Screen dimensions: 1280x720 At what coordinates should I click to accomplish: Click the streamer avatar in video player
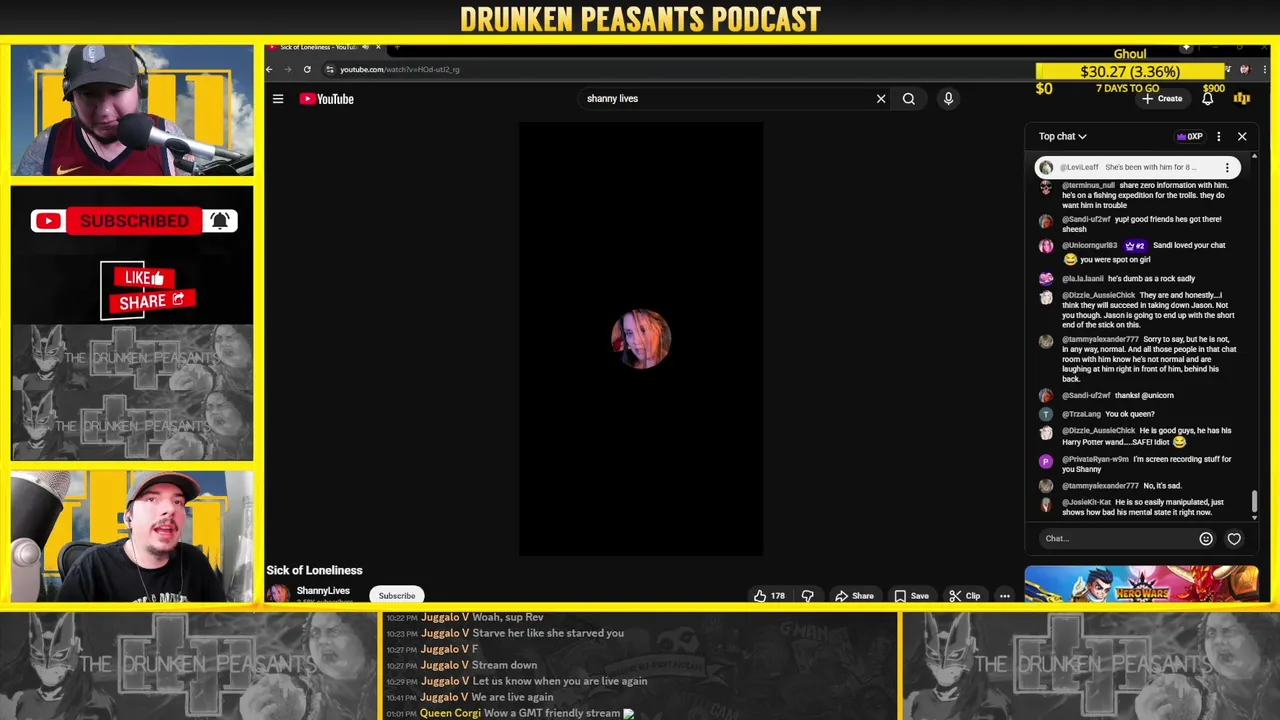(x=641, y=339)
